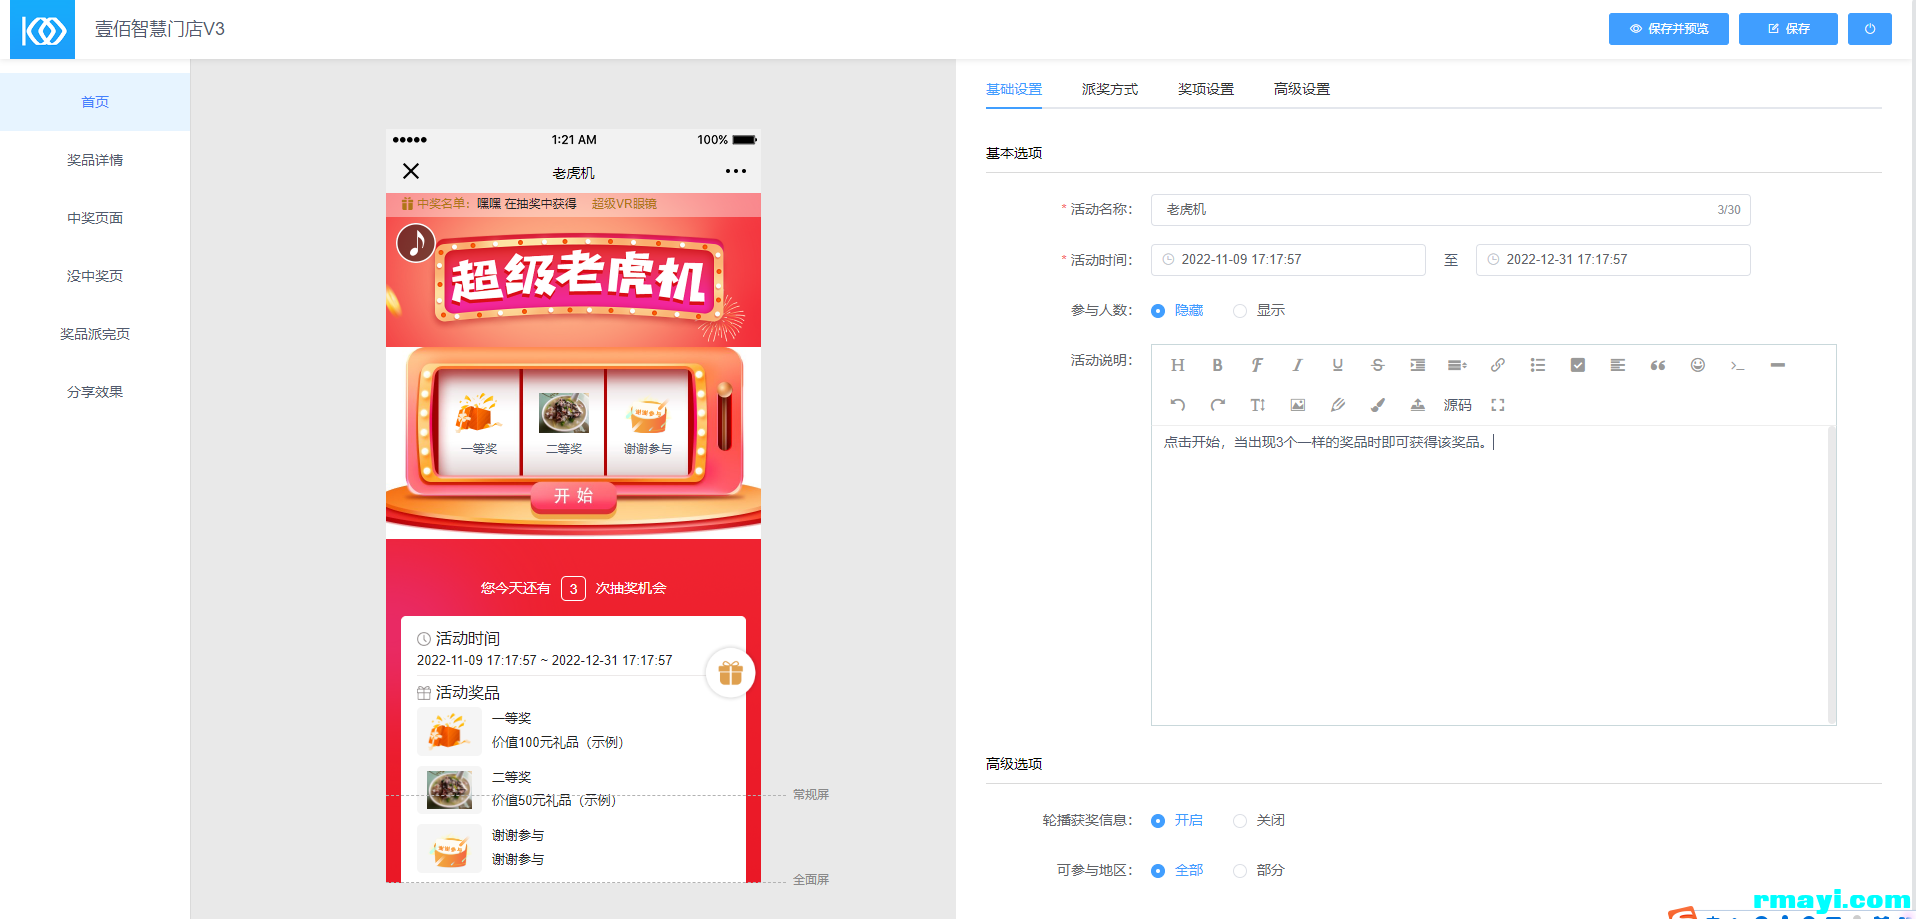Click the gift box floating icon
Image resolution: width=1916 pixels, height=919 pixels.
[730, 673]
